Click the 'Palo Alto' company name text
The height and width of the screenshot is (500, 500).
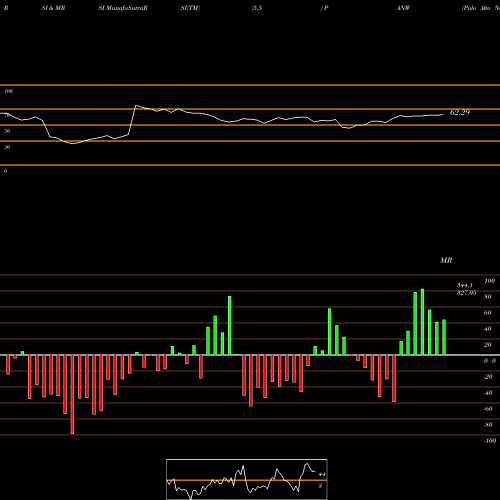(x=476, y=8)
